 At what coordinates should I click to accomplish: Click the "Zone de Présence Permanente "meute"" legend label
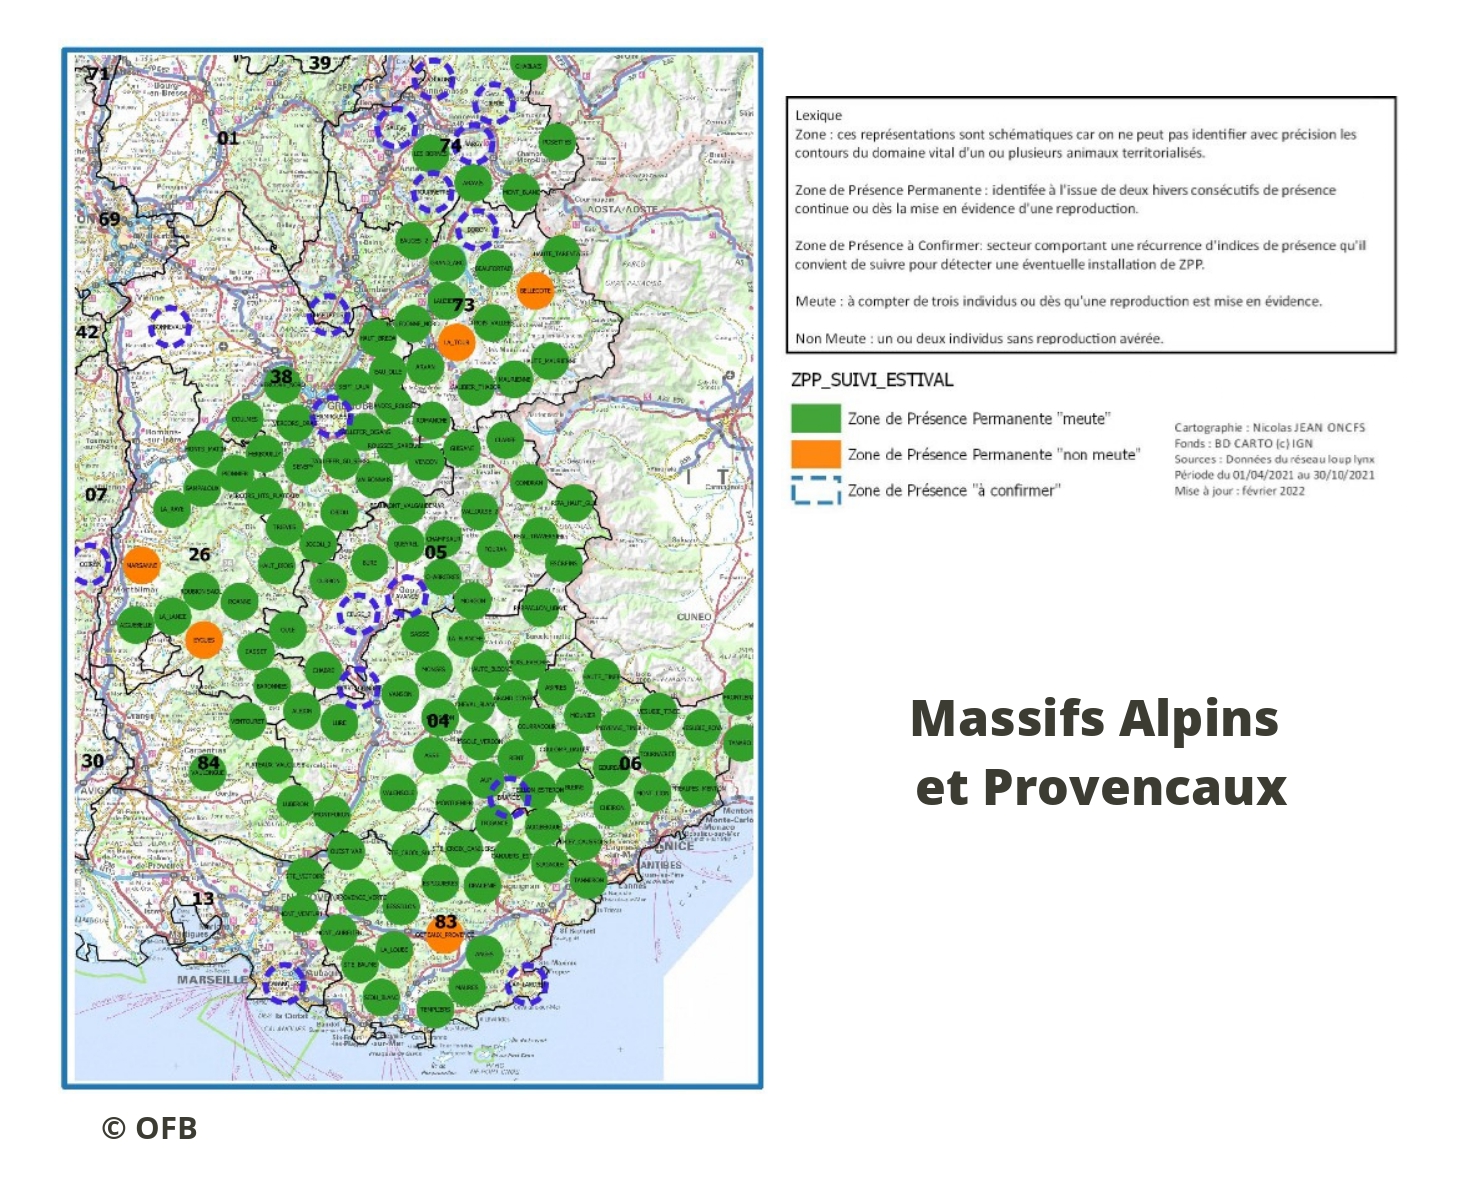[979, 419]
